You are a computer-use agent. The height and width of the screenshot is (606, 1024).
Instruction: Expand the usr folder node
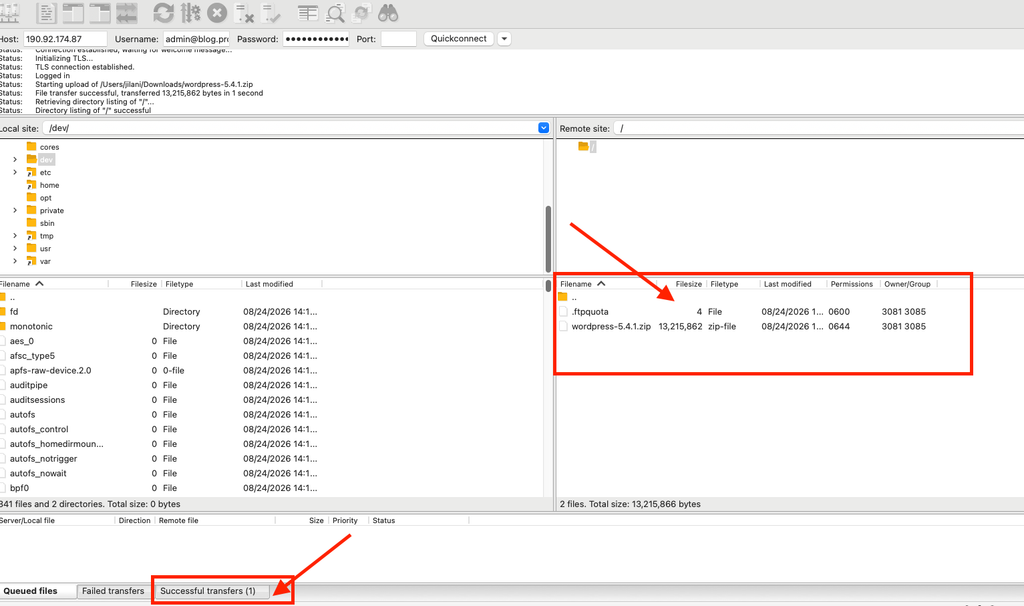pyautogui.click(x=15, y=248)
